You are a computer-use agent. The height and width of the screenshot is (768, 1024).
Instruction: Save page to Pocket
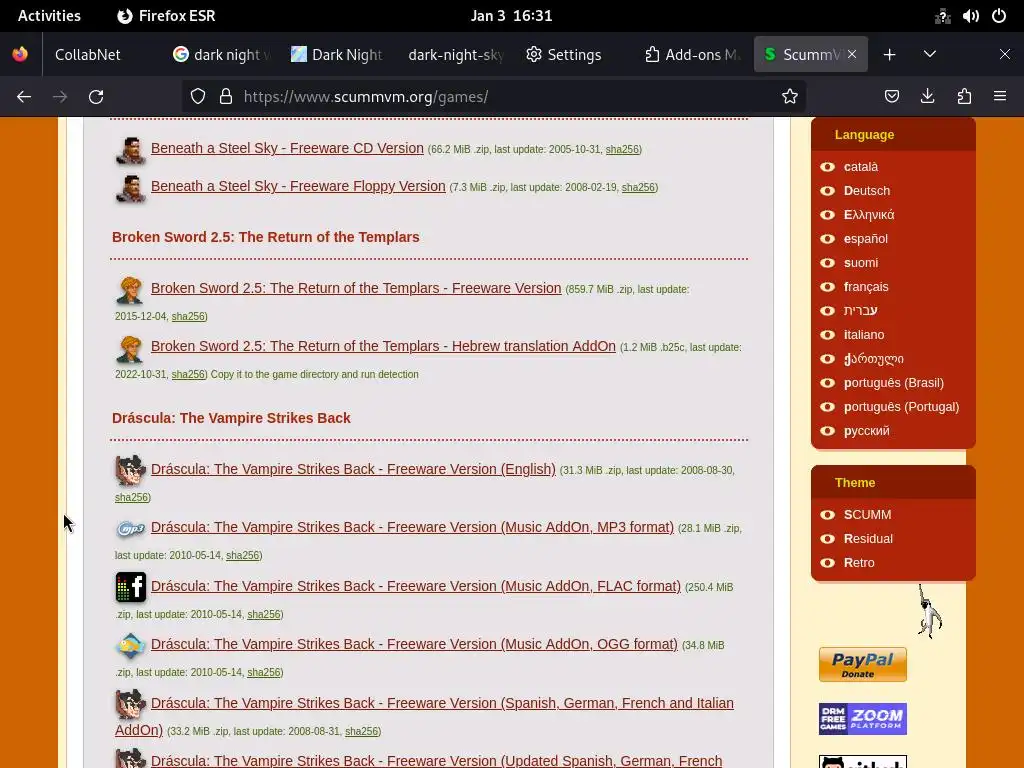coord(891,97)
